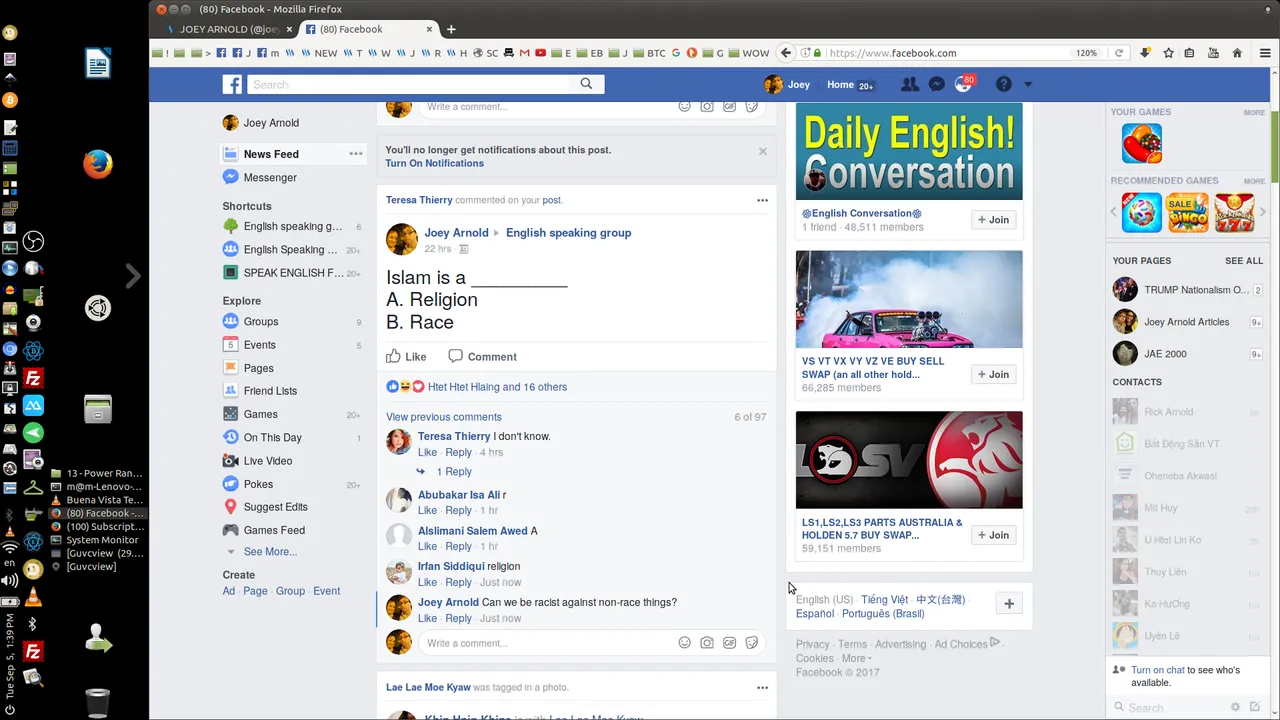The width and height of the screenshot is (1280, 720).
Task: Open Live Video in sidebar
Action: (268, 461)
